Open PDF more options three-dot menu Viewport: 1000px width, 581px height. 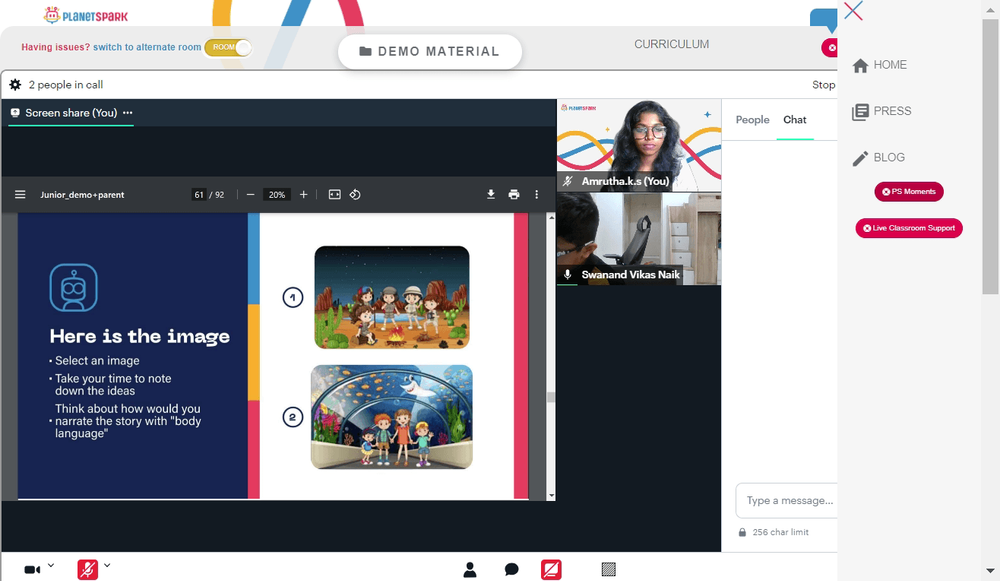(x=536, y=195)
